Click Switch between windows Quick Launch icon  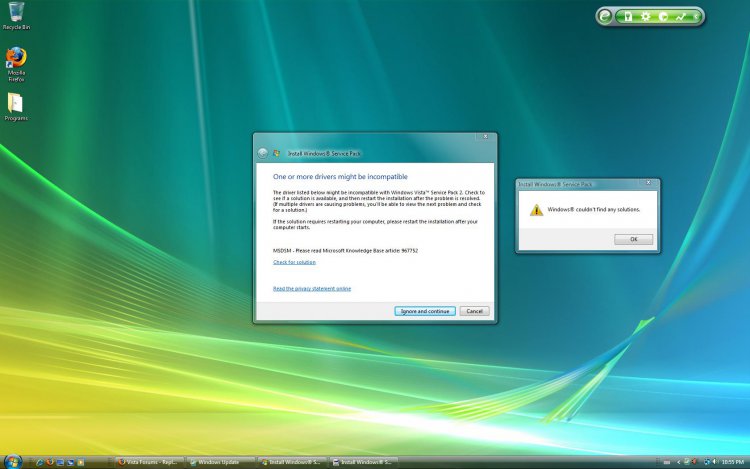(x=70, y=462)
